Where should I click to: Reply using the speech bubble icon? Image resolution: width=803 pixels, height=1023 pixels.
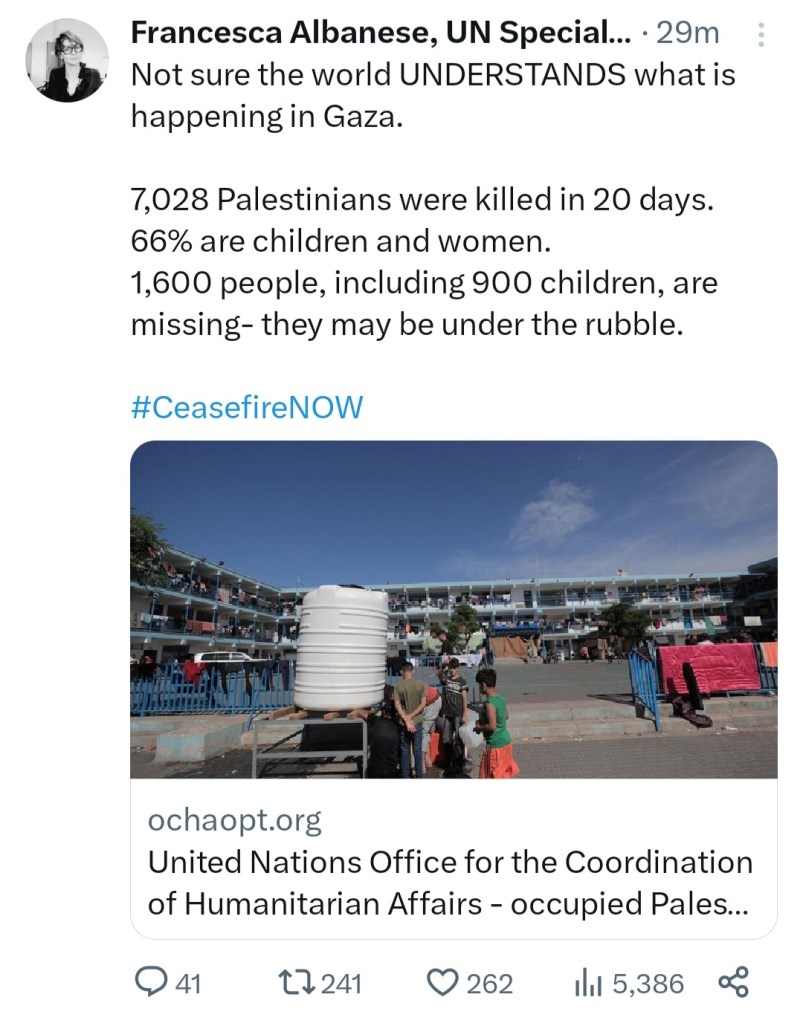[153, 984]
